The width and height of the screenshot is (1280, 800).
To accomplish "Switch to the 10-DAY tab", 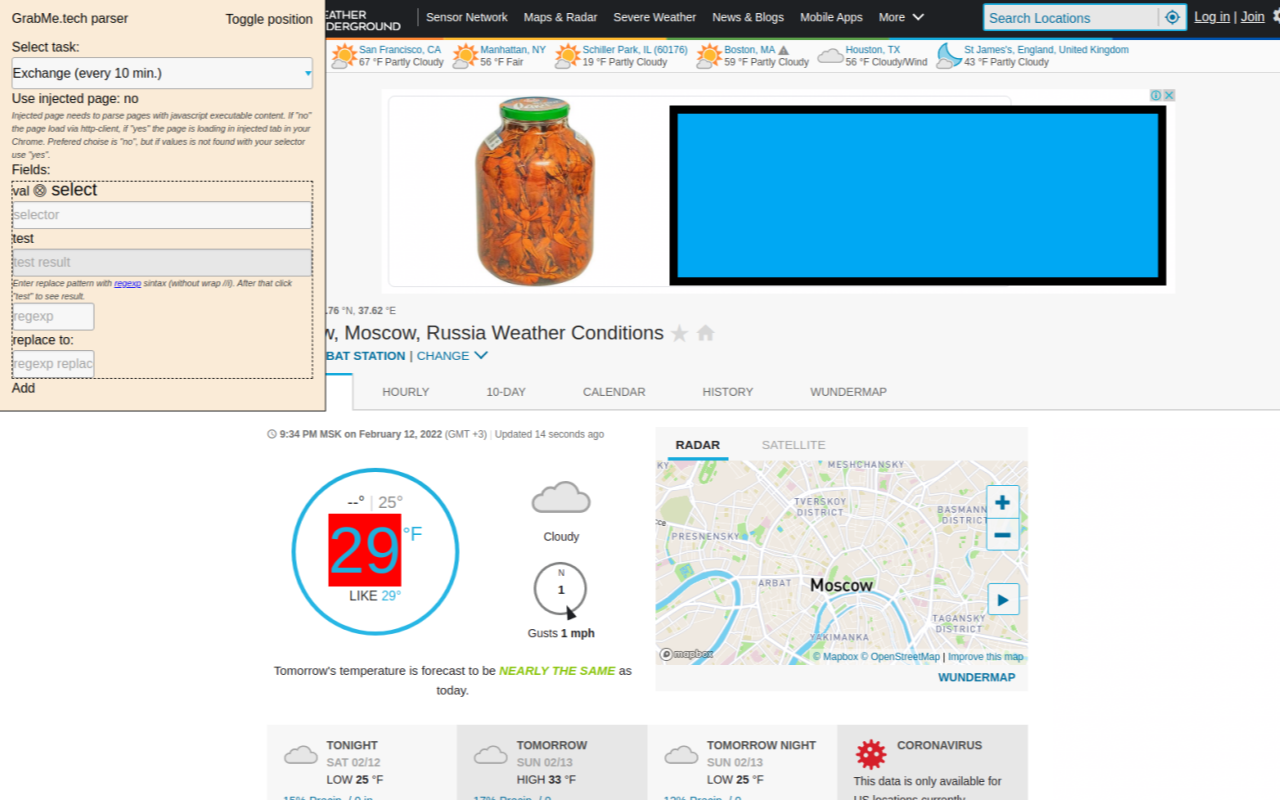I will (506, 392).
